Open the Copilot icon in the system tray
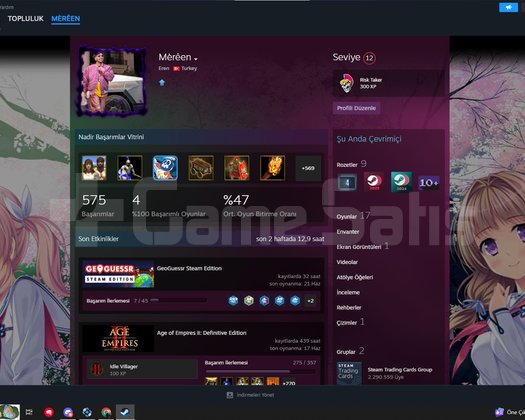This screenshot has height=420, width=525. [x=499, y=412]
